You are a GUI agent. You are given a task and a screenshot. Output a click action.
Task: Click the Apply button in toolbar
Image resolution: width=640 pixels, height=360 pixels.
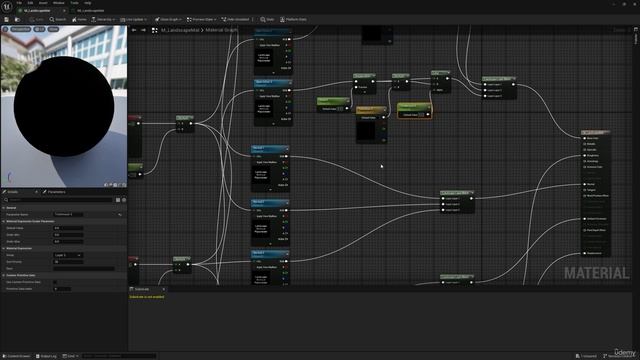(x=37, y=19)
